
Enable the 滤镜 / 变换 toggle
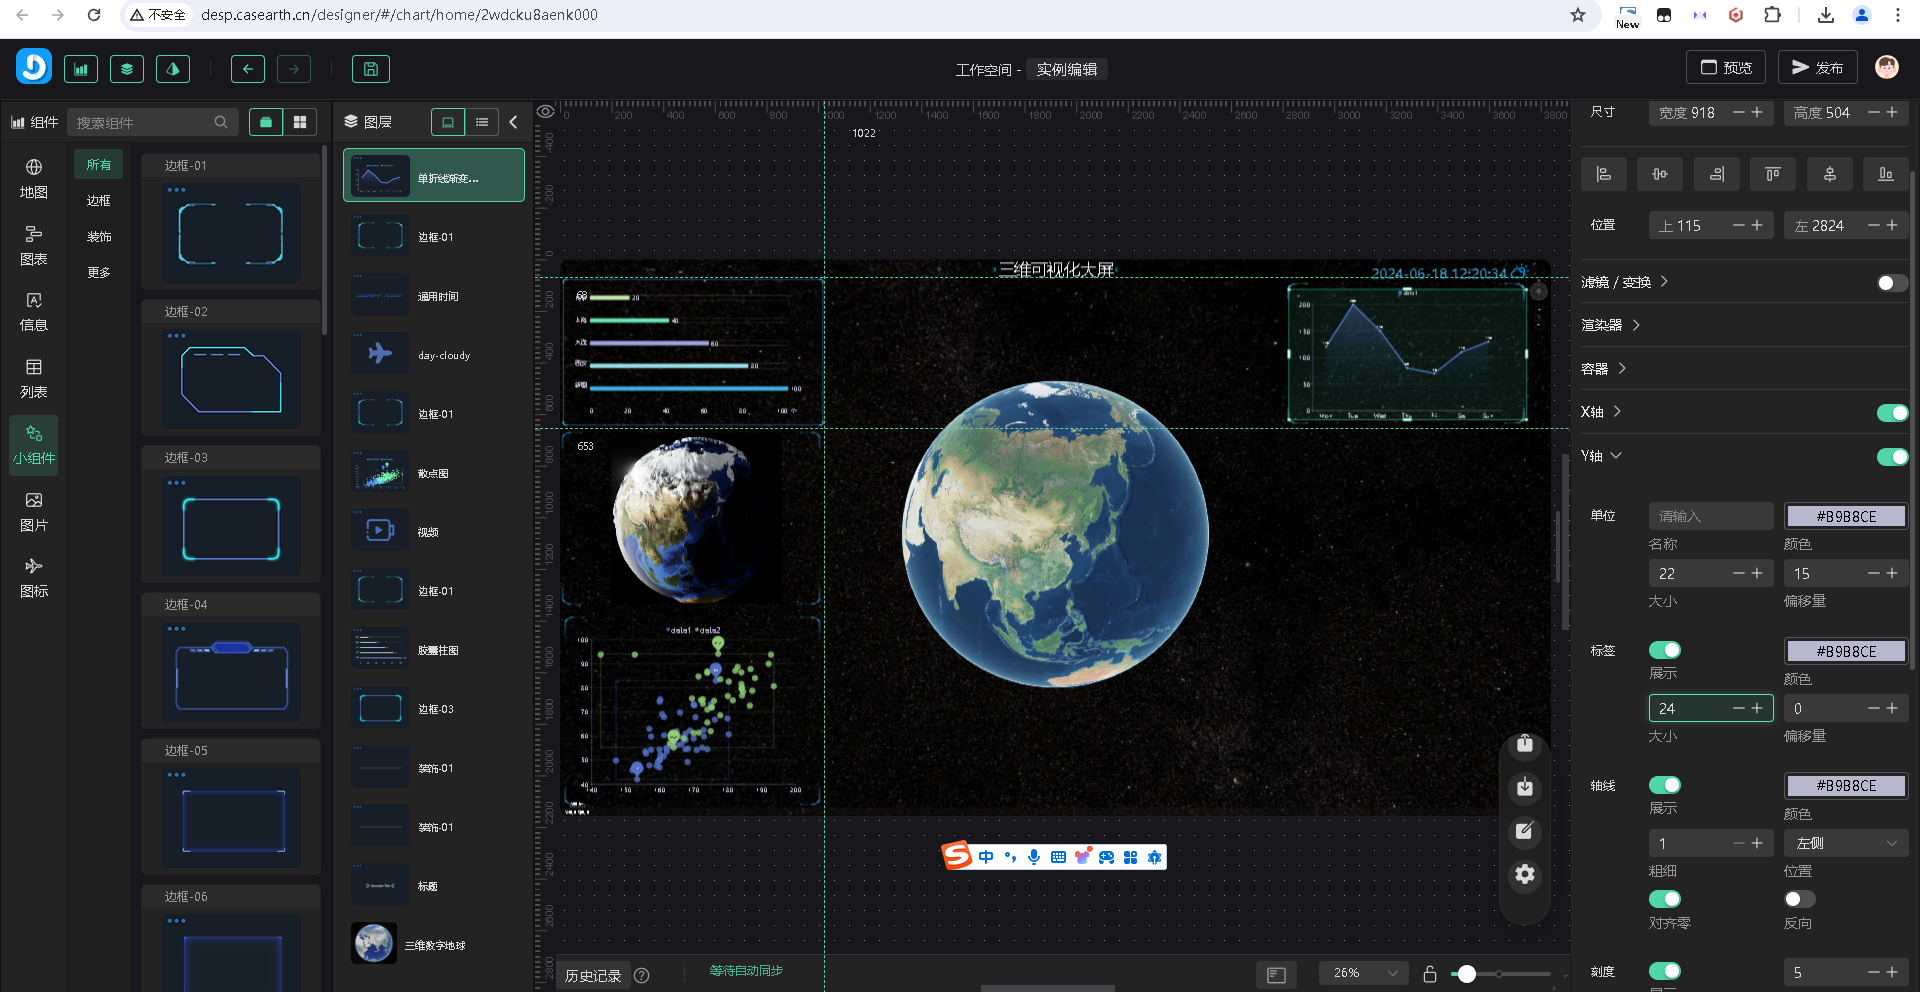coord(1891,283)
